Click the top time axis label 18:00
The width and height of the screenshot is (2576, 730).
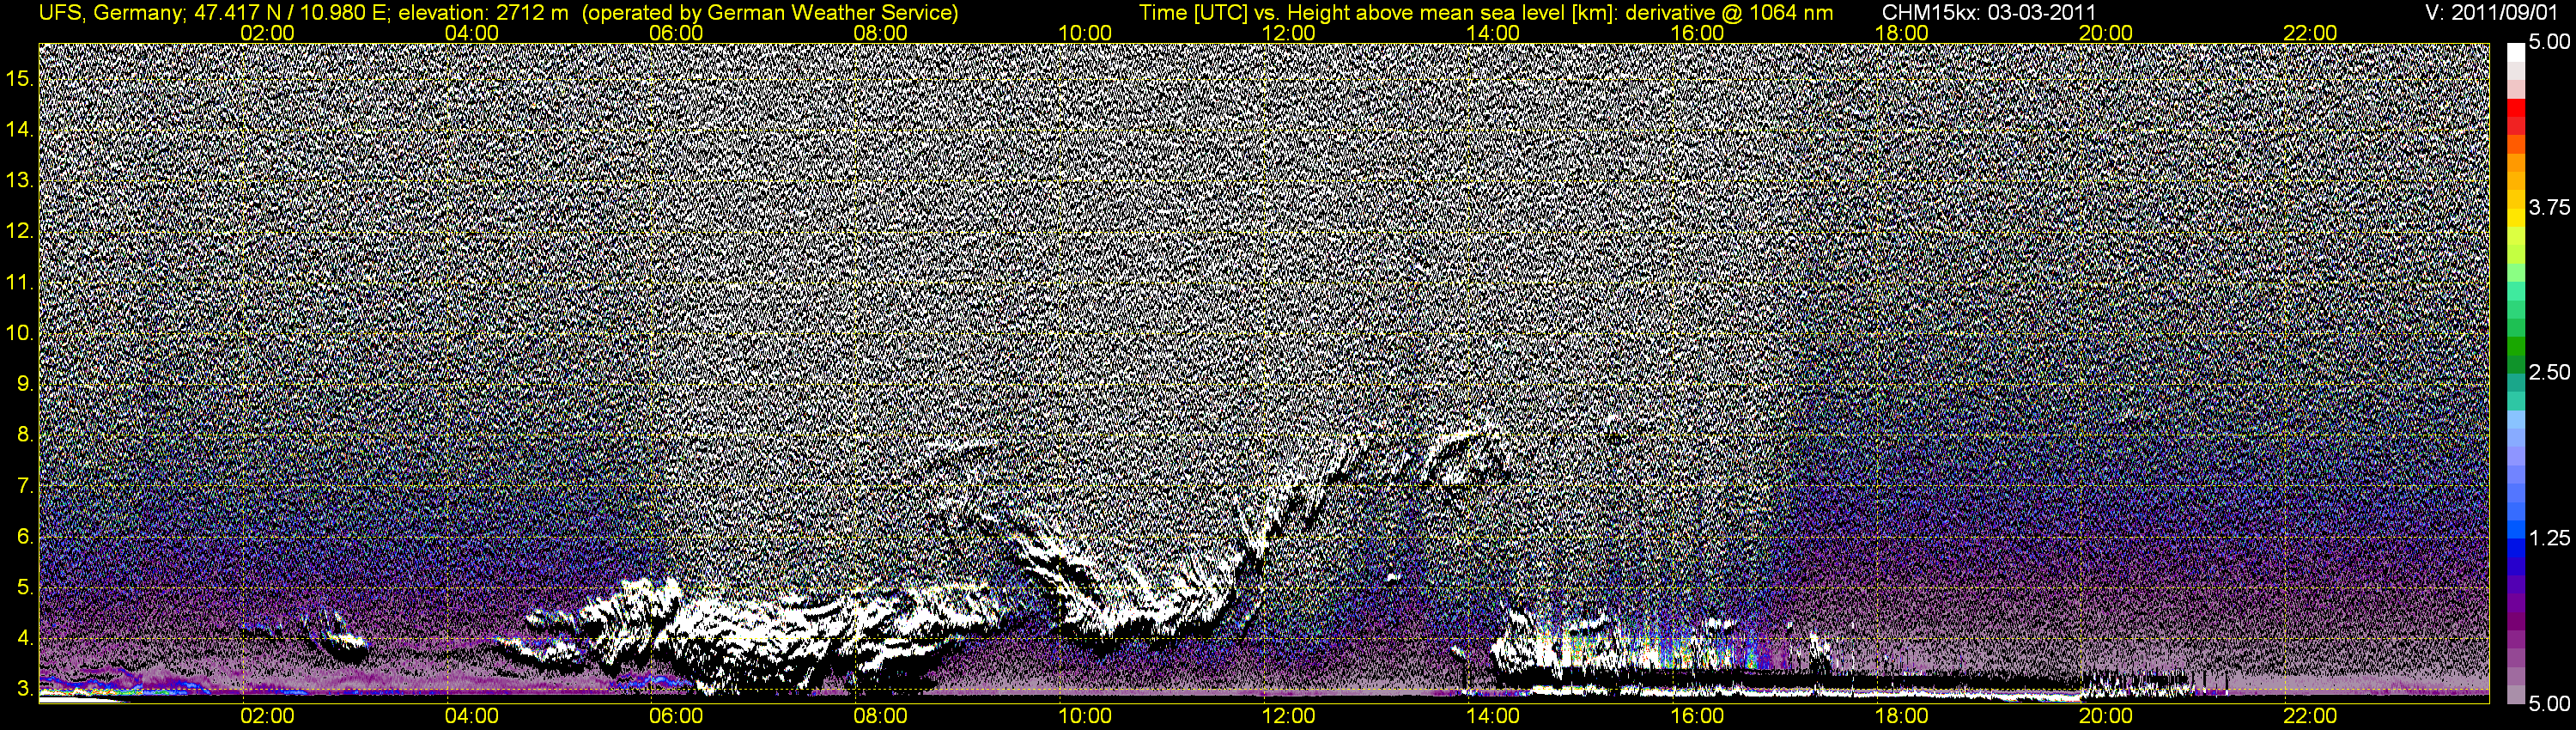(x=1901, y=33)
